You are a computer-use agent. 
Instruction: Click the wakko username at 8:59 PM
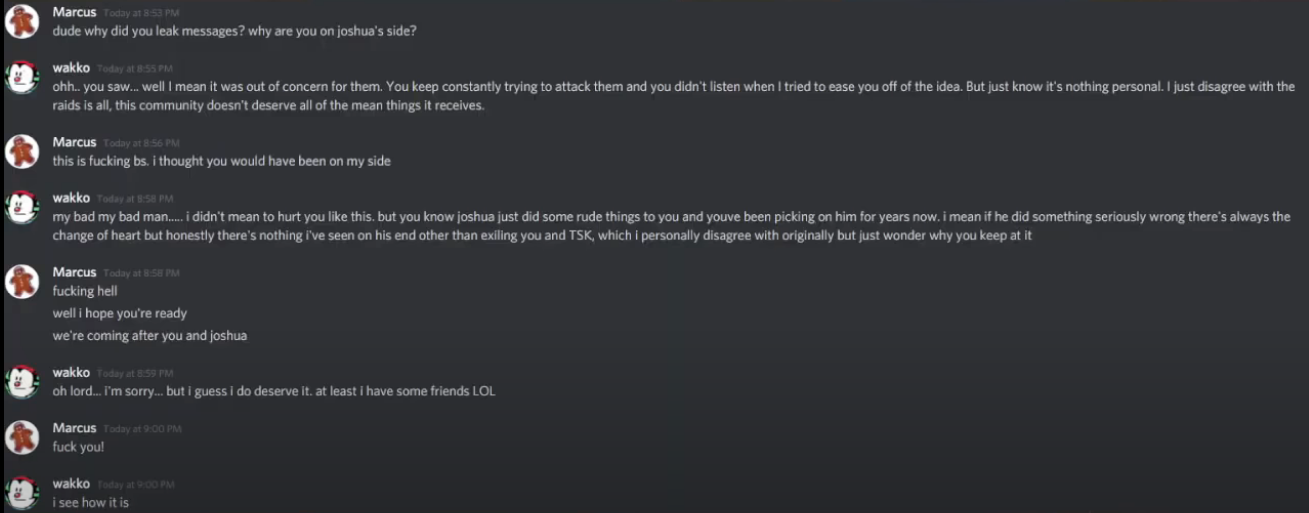click(71, 372)
